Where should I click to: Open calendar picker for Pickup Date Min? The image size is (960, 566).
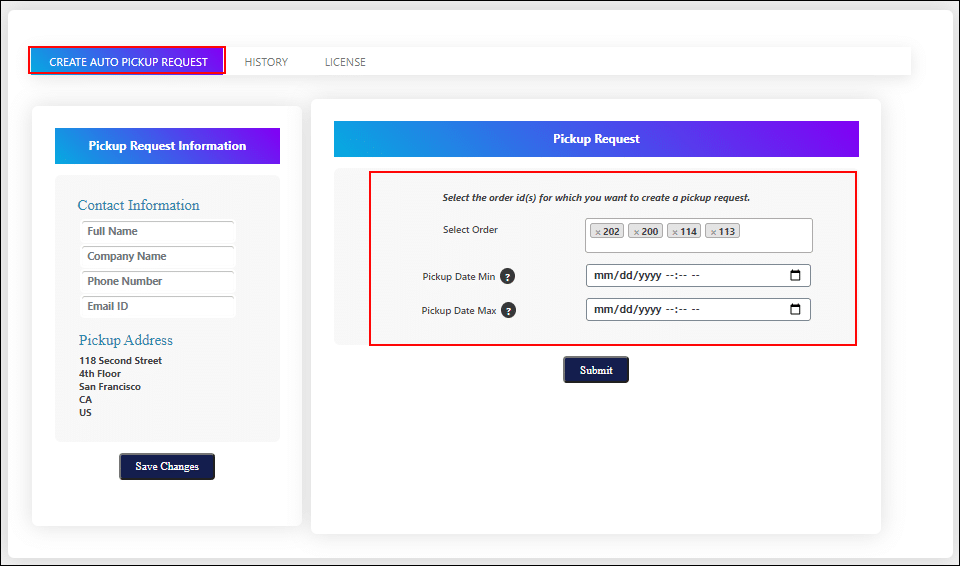(x=796, y=276)
